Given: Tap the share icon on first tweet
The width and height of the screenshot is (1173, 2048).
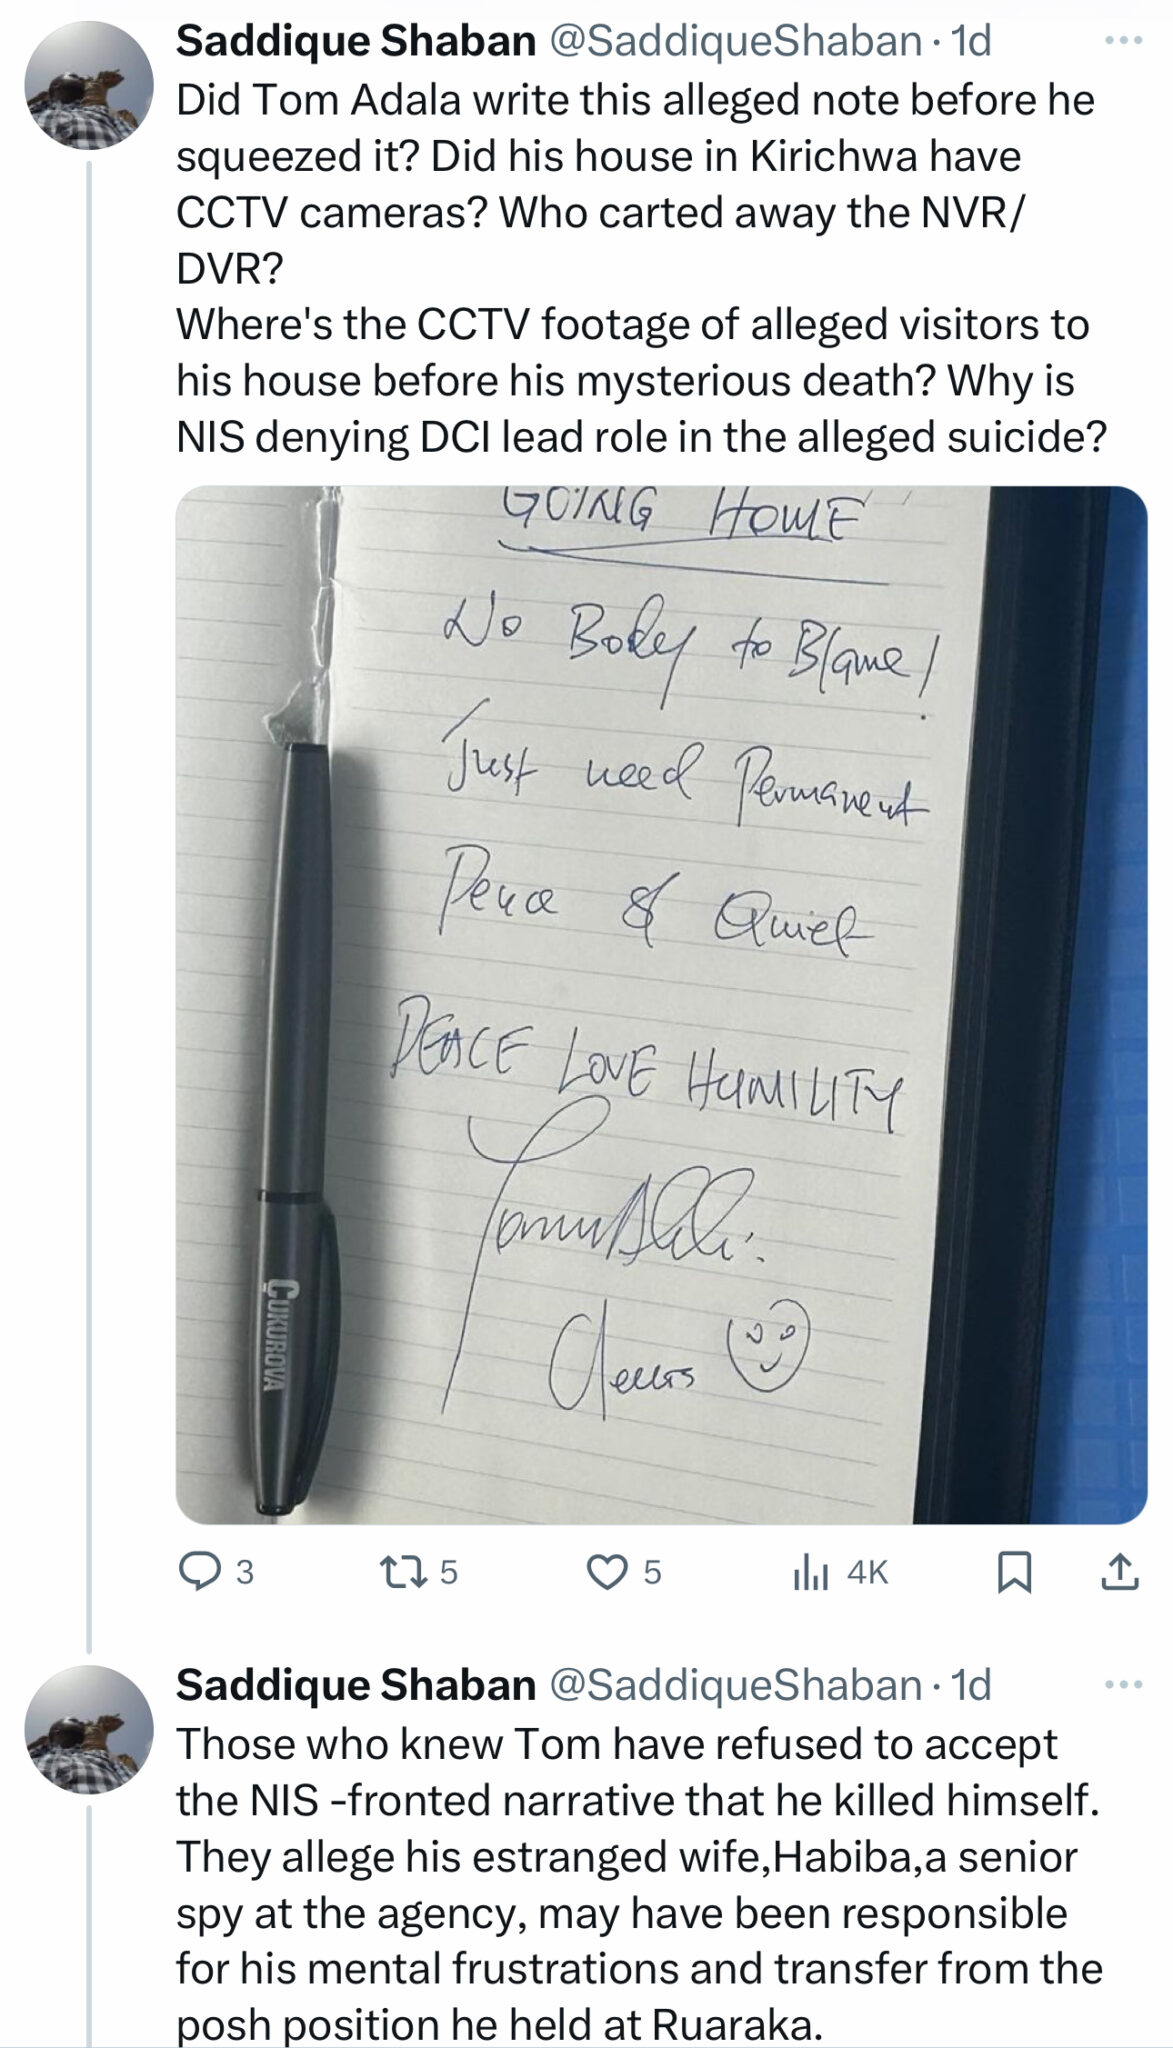Looking at the screenshot, I should coord(1119,1573).
